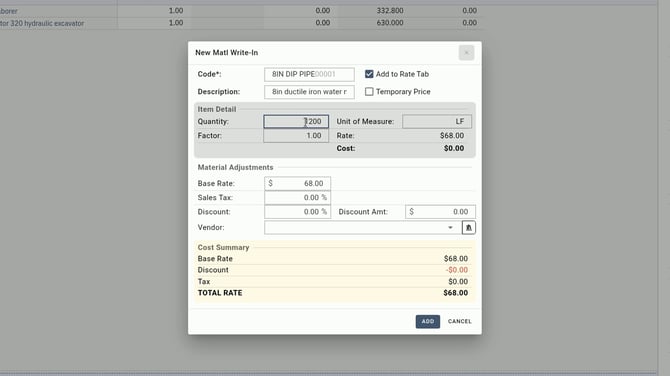The height and width of the screenshot is (376, 670).
Task: Click the Discount Amt field
Action: pyautogui.click(x=440, y=212)
